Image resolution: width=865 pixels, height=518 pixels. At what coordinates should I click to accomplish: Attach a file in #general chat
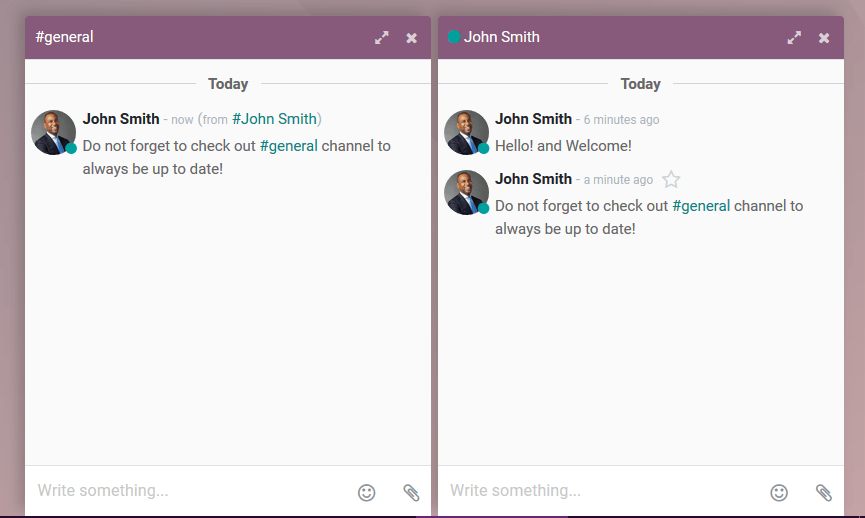pyautogui.click(x=411, y=492)
